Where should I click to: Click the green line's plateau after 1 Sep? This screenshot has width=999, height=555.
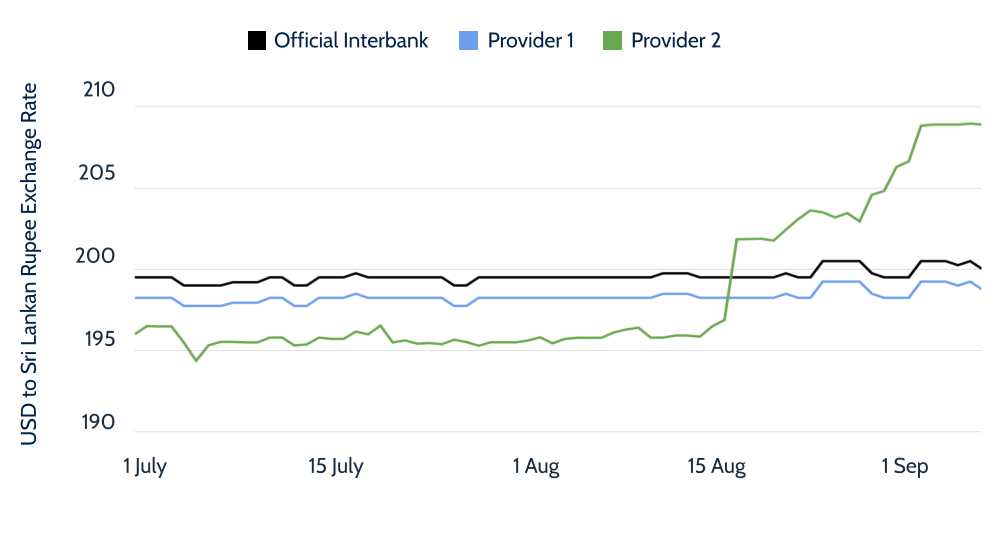click(950, 124)
